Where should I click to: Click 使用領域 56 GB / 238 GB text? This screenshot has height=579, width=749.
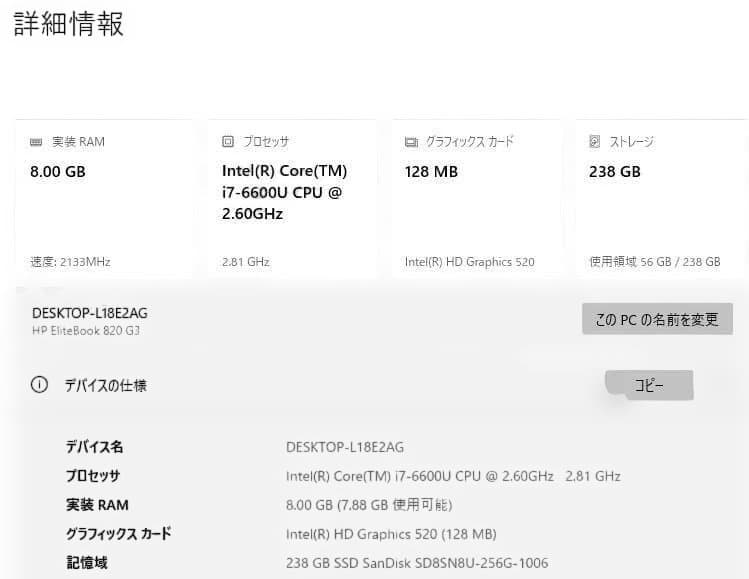[x=655, y=262]
